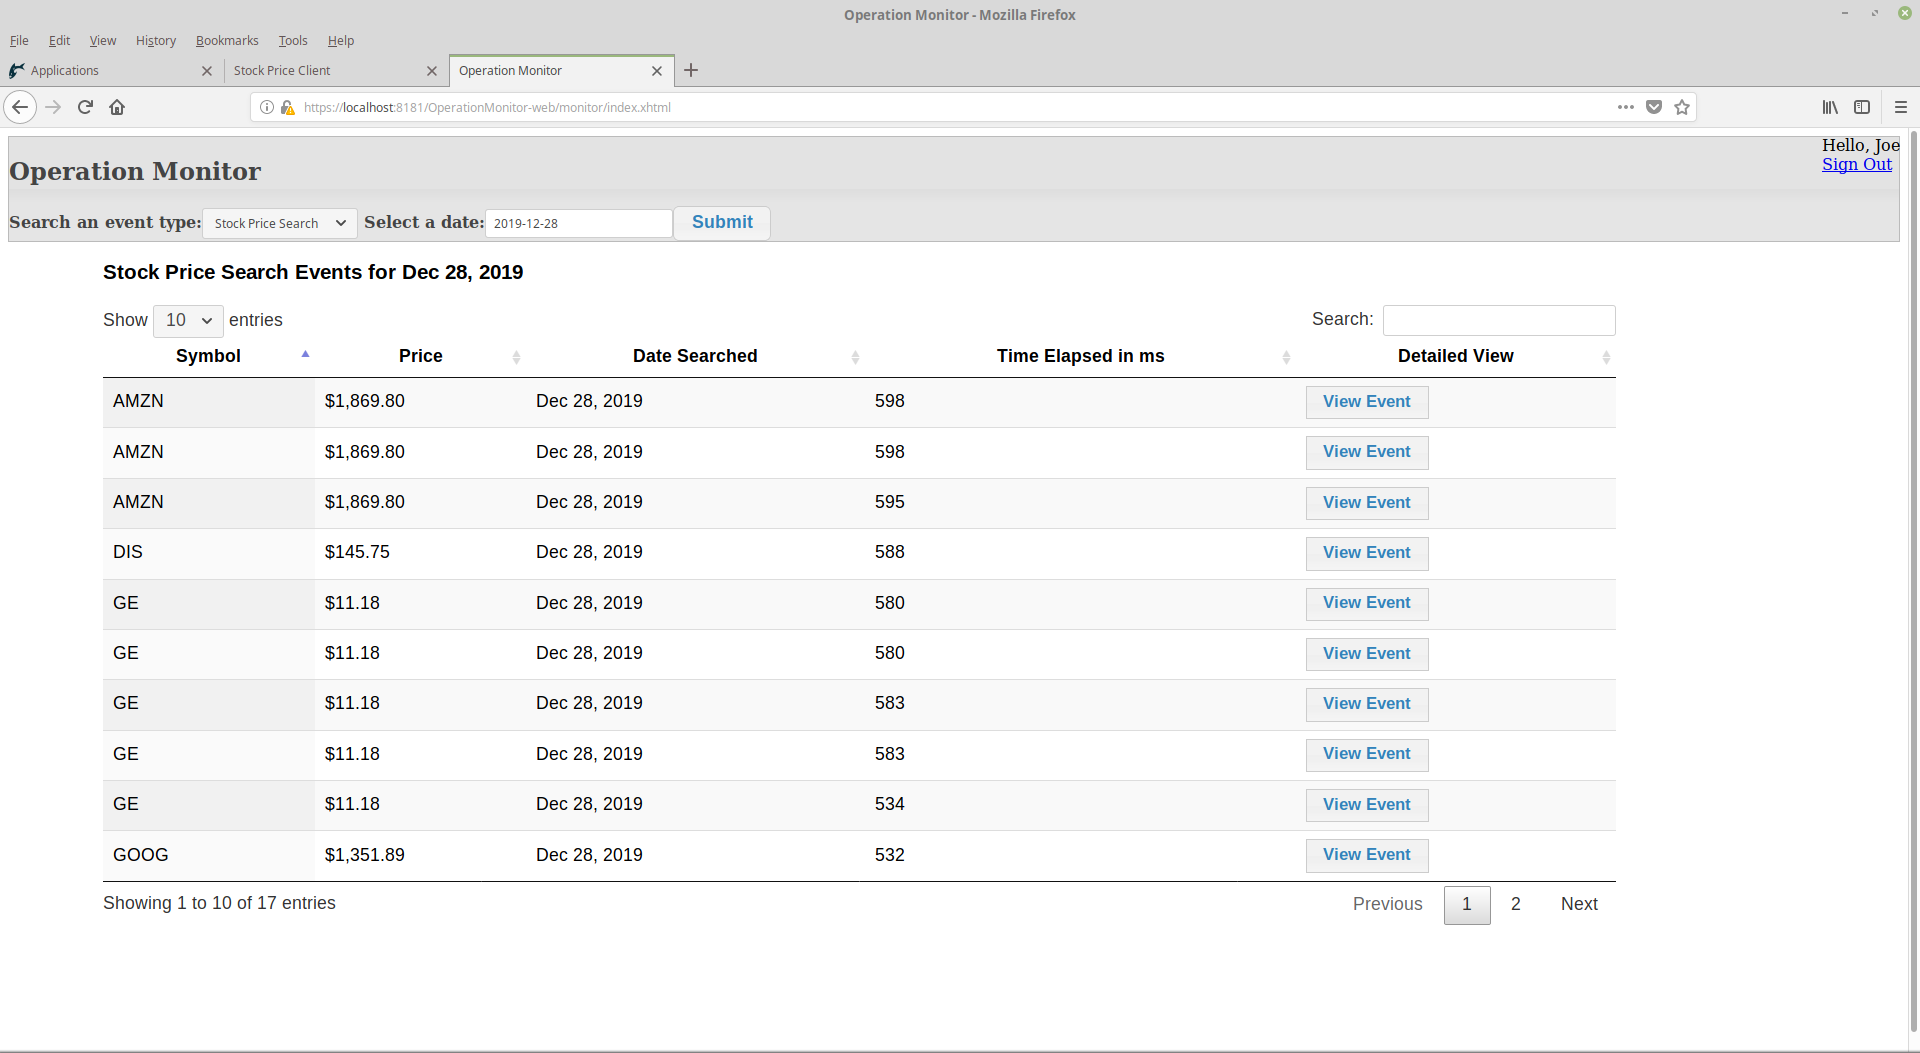This screenshot has width=1920, height=1053.
Task: Open the History menu
Action: (x=156, y=41)
